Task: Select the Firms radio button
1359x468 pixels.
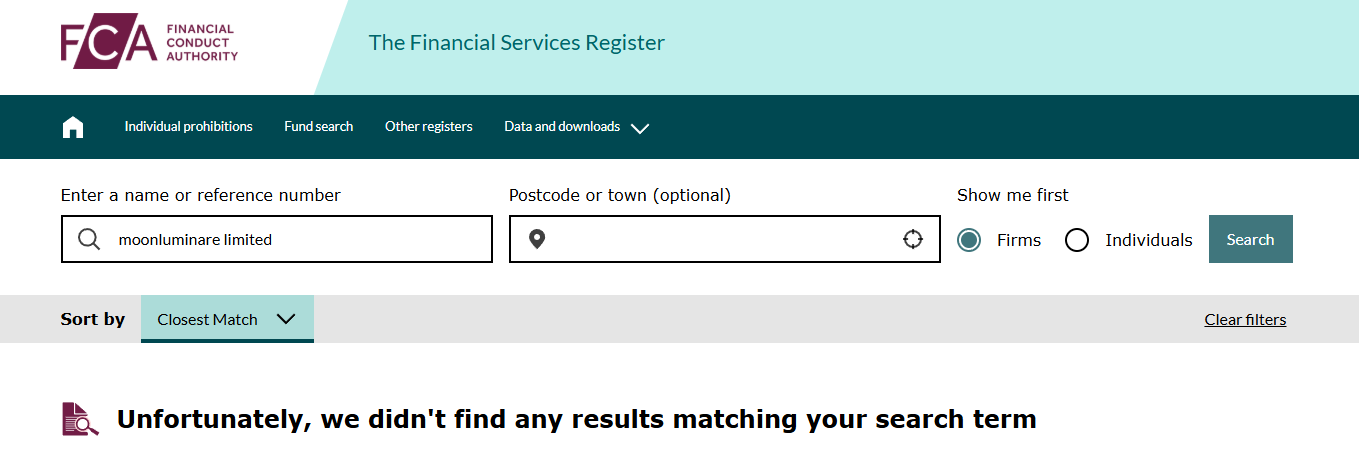Action: pos(969,240)
